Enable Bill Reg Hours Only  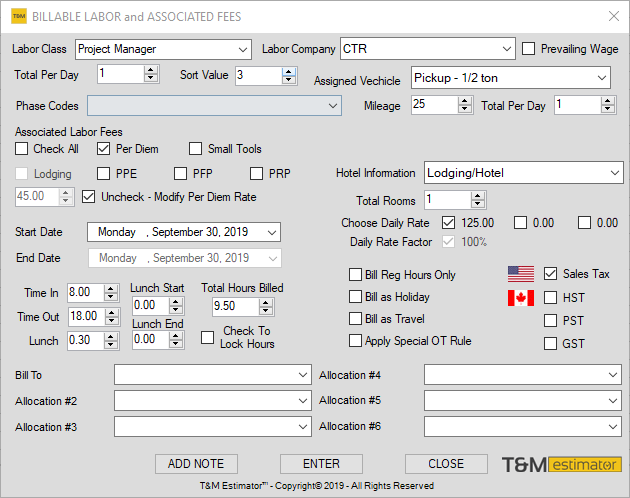click(x=355, y=275)
